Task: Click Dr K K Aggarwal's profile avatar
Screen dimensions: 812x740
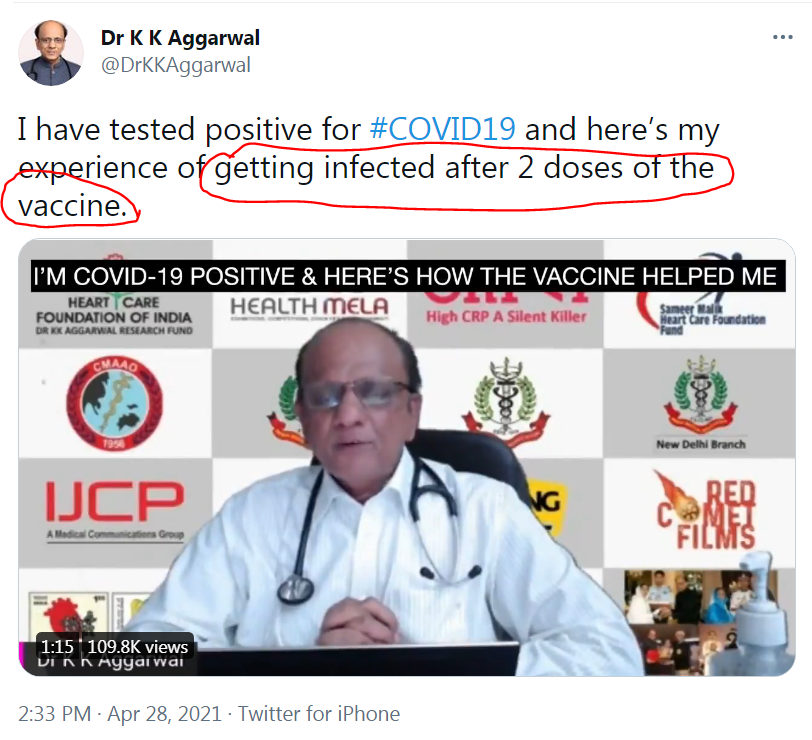Action: click(x=51, y=53)
